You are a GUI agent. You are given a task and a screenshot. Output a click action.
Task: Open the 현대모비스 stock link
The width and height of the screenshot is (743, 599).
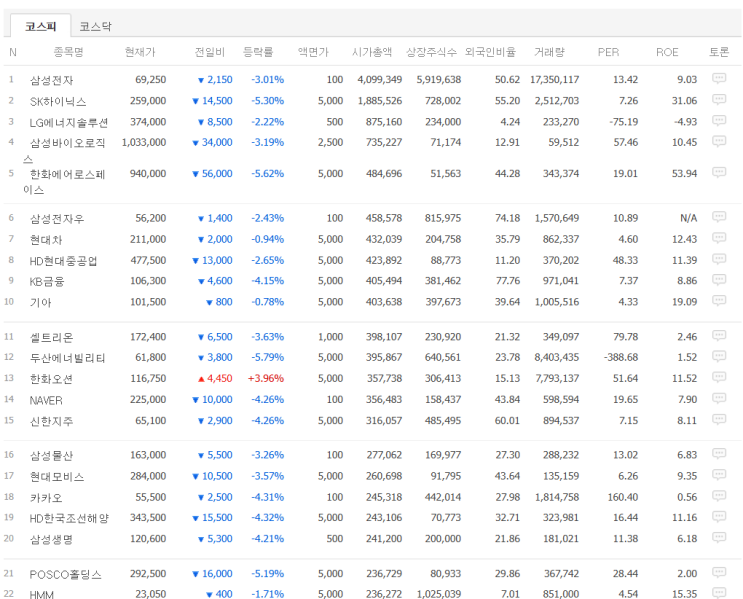click(57, 477)
